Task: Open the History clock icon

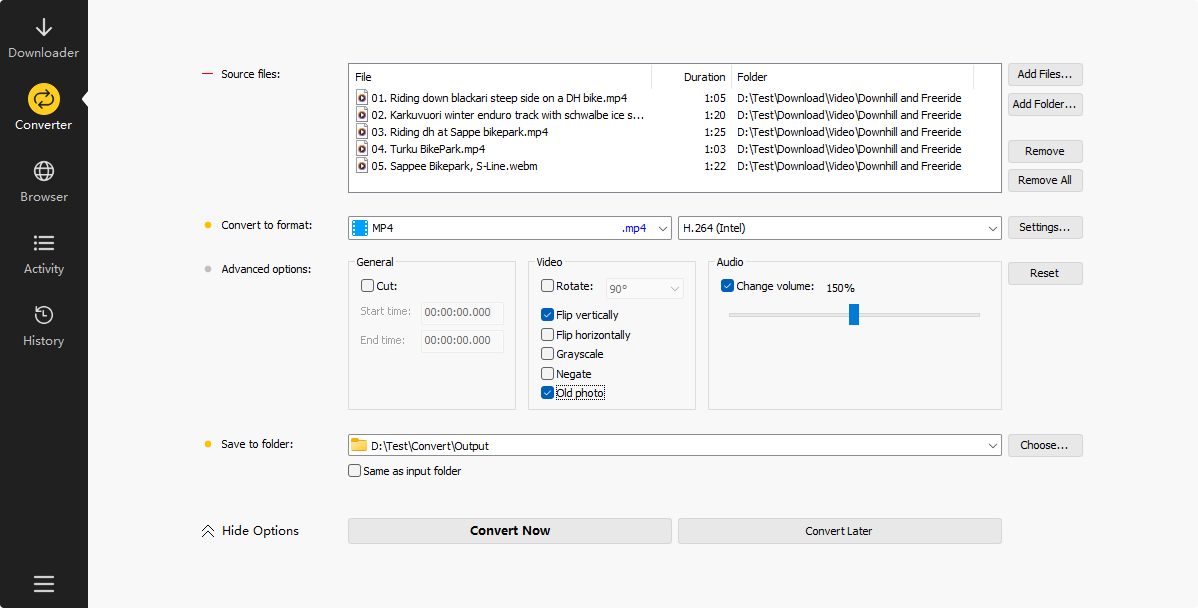Action: click(43, 315)
